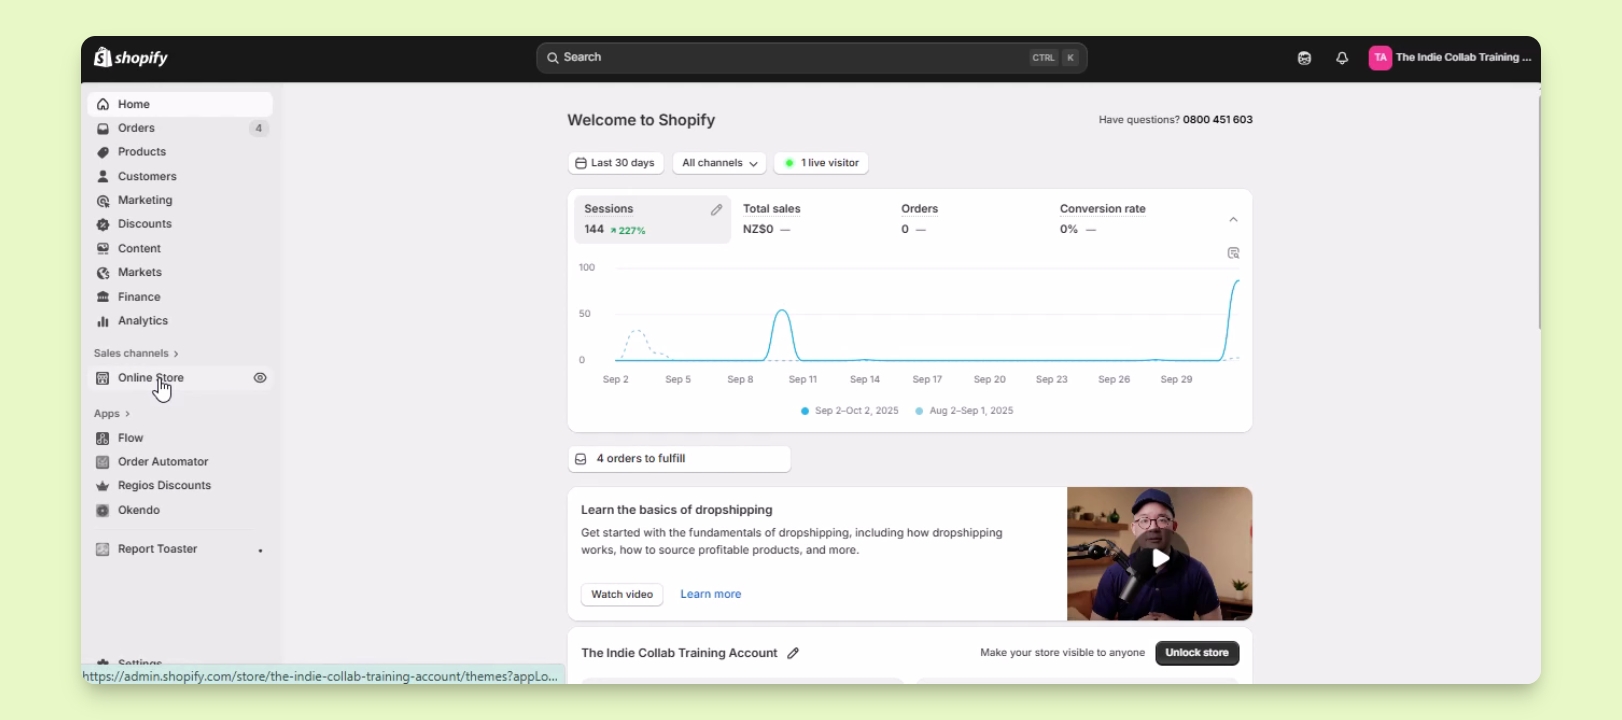The width and height of the screenshot is (1622, 720).
Task: Select the Sessions metric card
Action: pos(652,219)
